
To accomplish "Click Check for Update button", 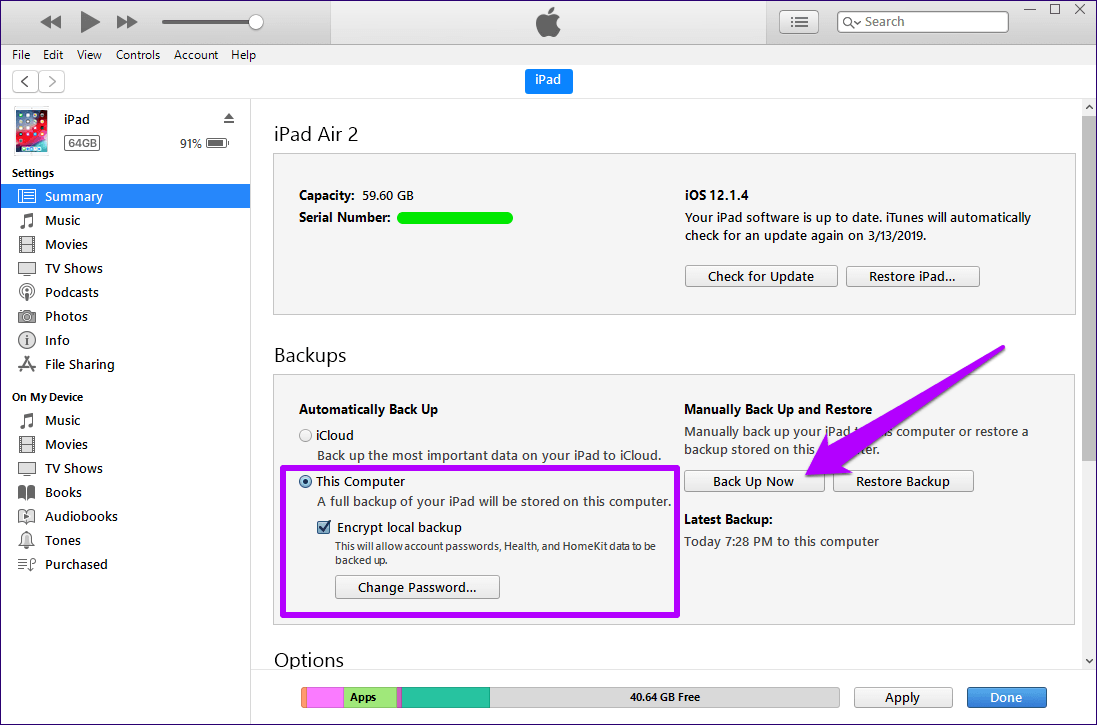I will pyautogui.click(x=761, y=276).
